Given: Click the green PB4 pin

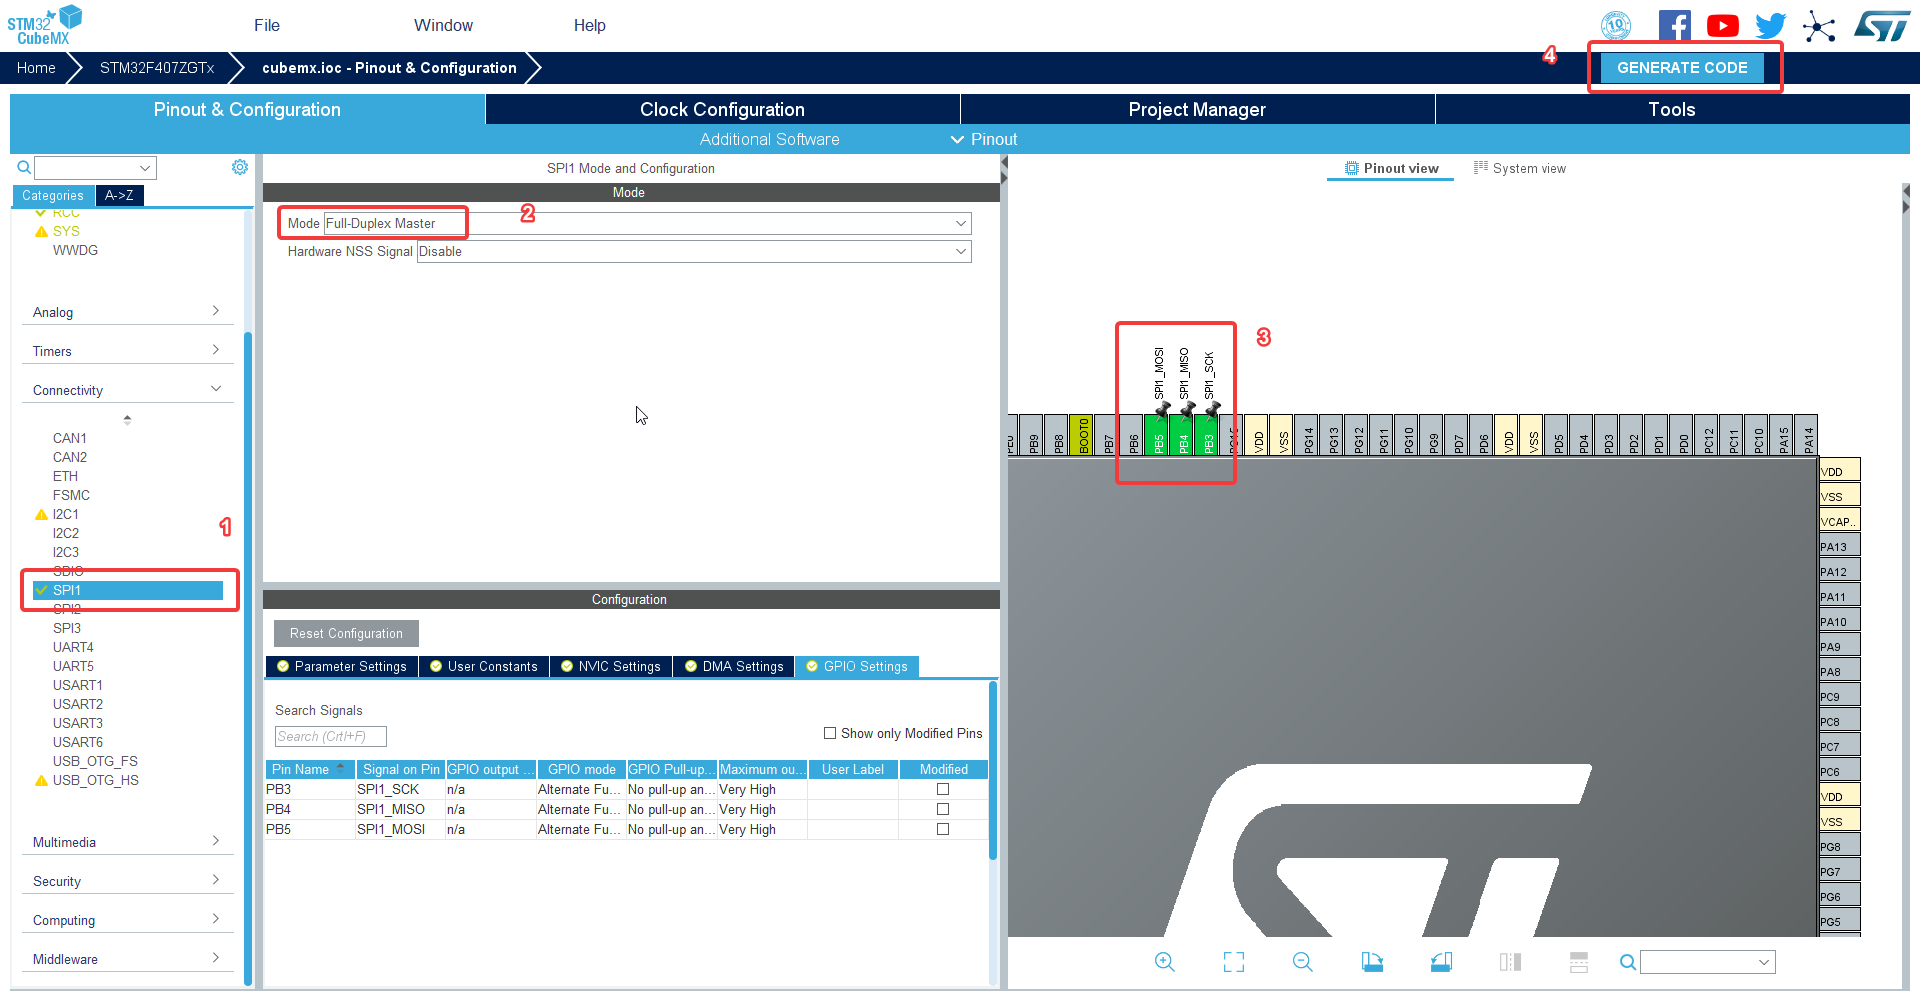Looking at the screenshot, I should pyautogui.click(x=1183, y=435).
